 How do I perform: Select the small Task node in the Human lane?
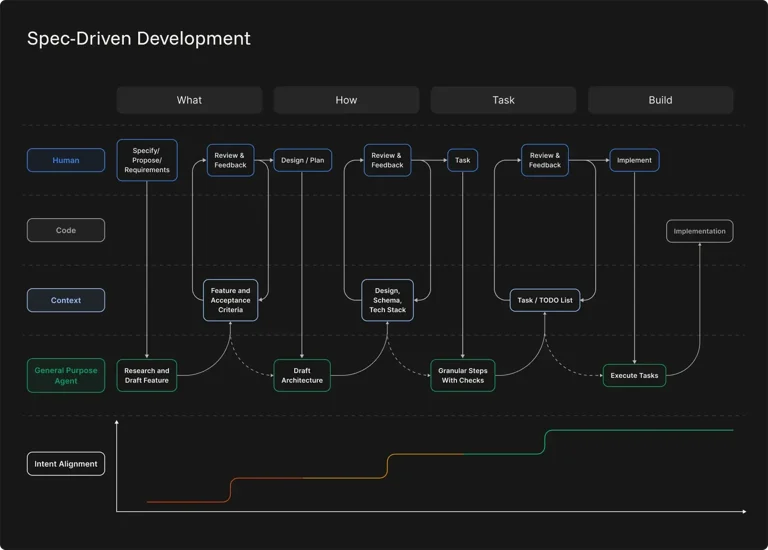coord(462,160)
